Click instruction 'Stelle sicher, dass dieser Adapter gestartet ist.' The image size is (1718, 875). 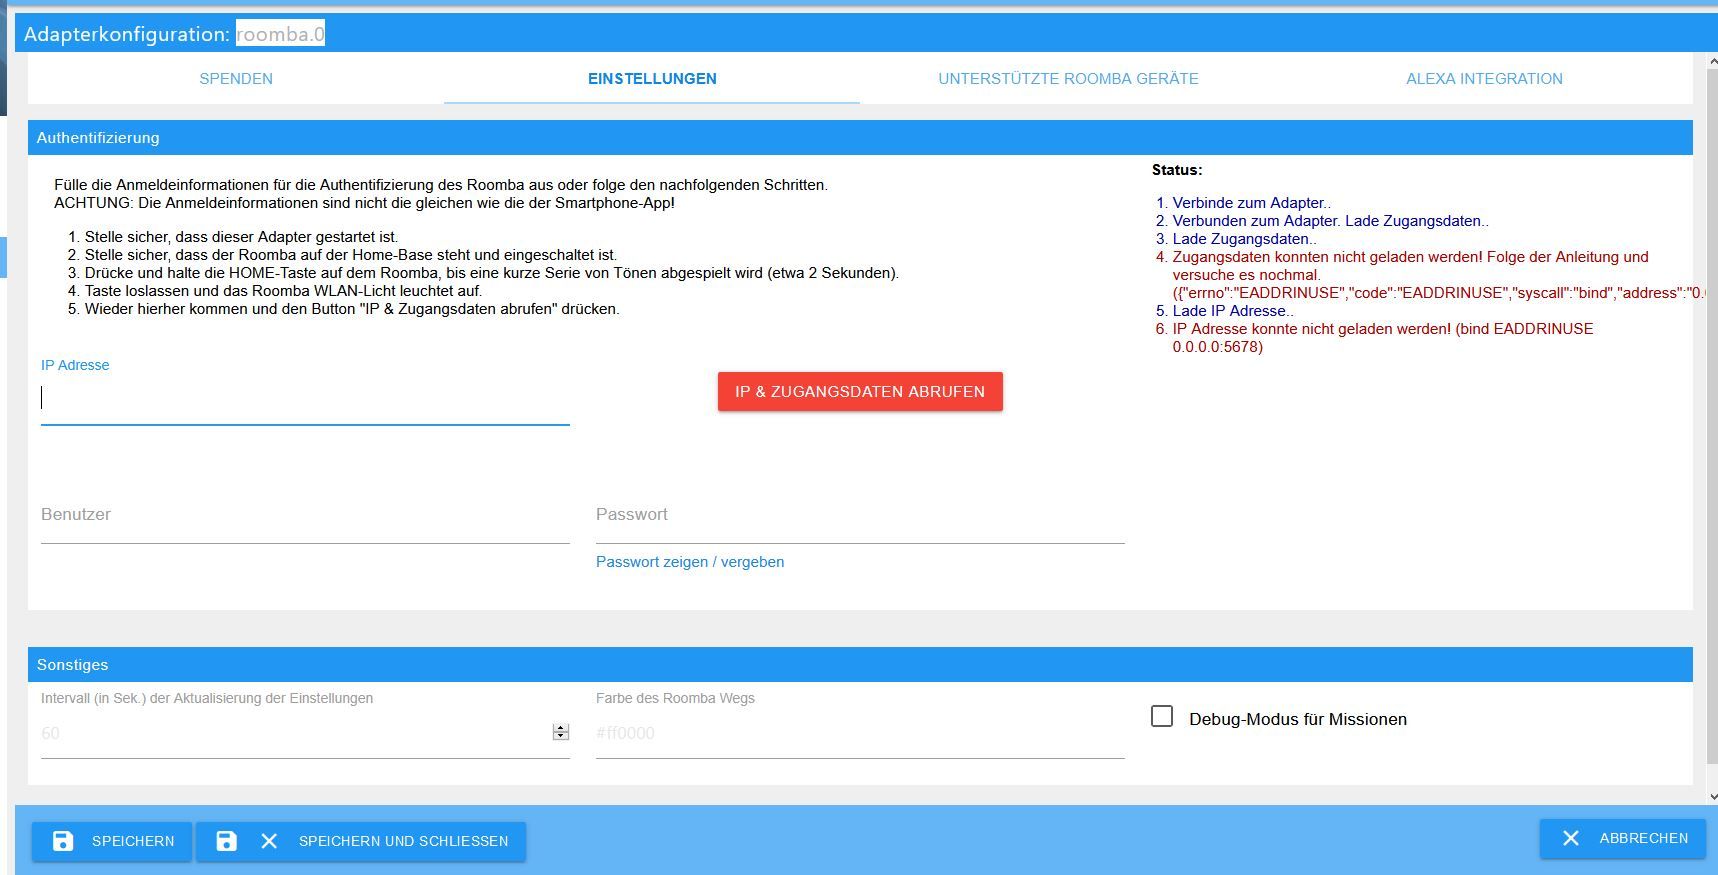241,237
